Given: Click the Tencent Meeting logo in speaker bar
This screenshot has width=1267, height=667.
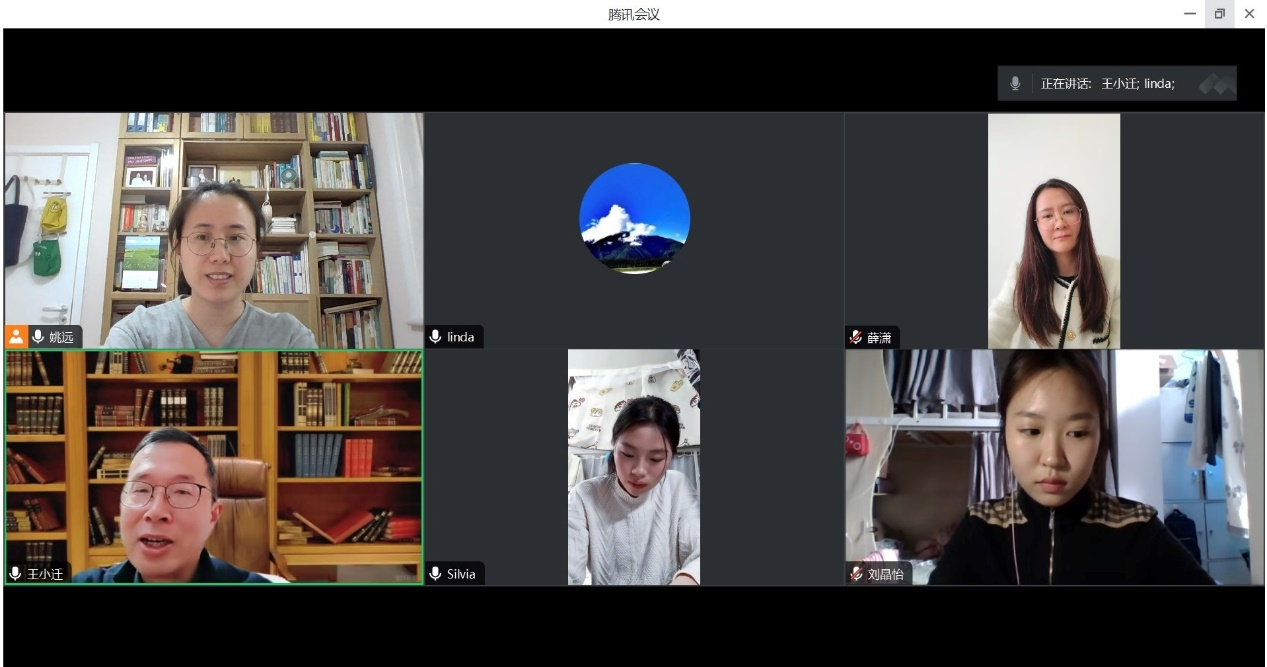Looking at the screenshot, I should pos(1217,84).
